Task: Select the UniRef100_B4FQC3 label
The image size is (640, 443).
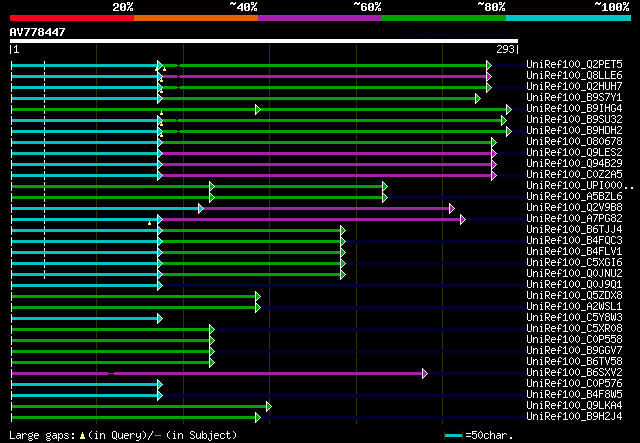Action: [574, 241]
